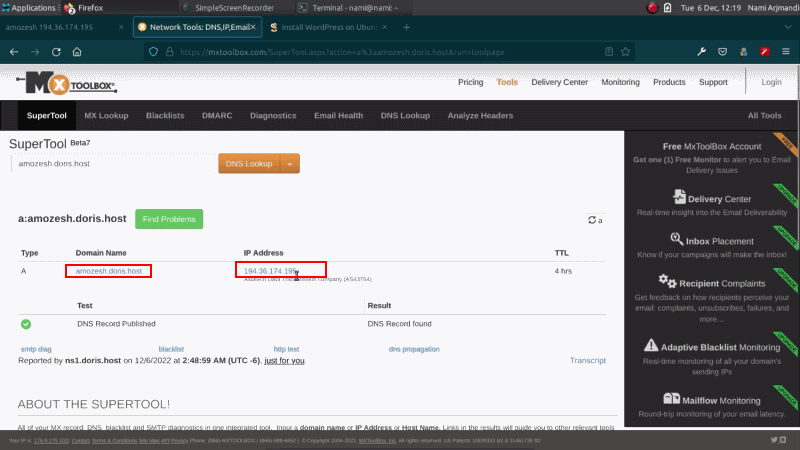Click the Find Problems button

pyautogui.click(x=169, y=219)
